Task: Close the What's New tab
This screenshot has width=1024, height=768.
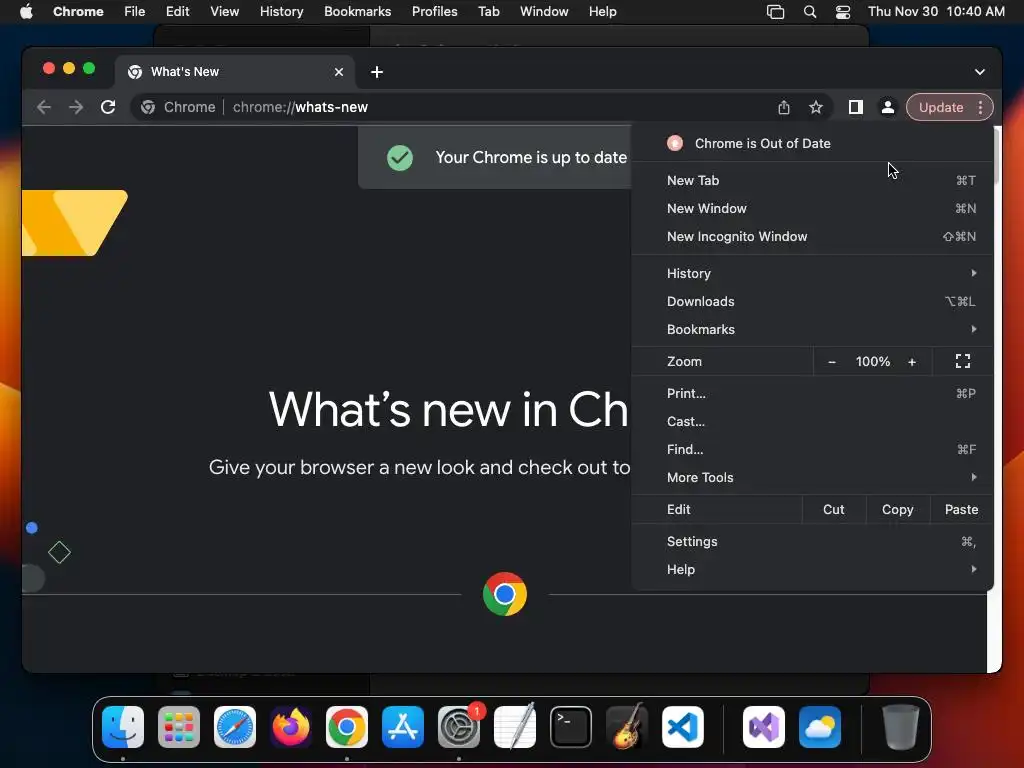Action: pos(339,72)
